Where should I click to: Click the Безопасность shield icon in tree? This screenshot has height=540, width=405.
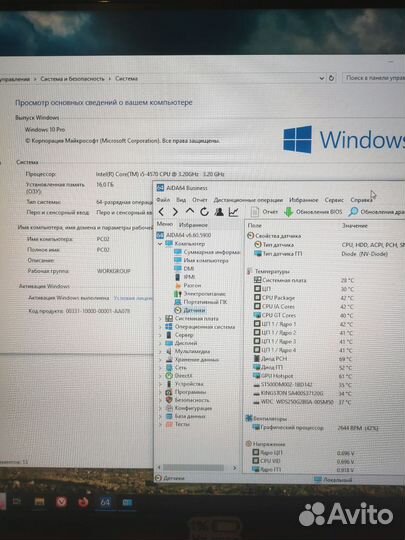(x=169, y=400)
